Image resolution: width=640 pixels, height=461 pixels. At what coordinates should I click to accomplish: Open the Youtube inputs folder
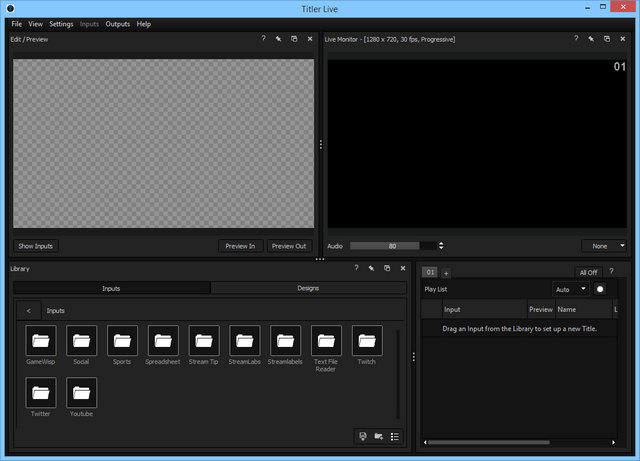81,393
